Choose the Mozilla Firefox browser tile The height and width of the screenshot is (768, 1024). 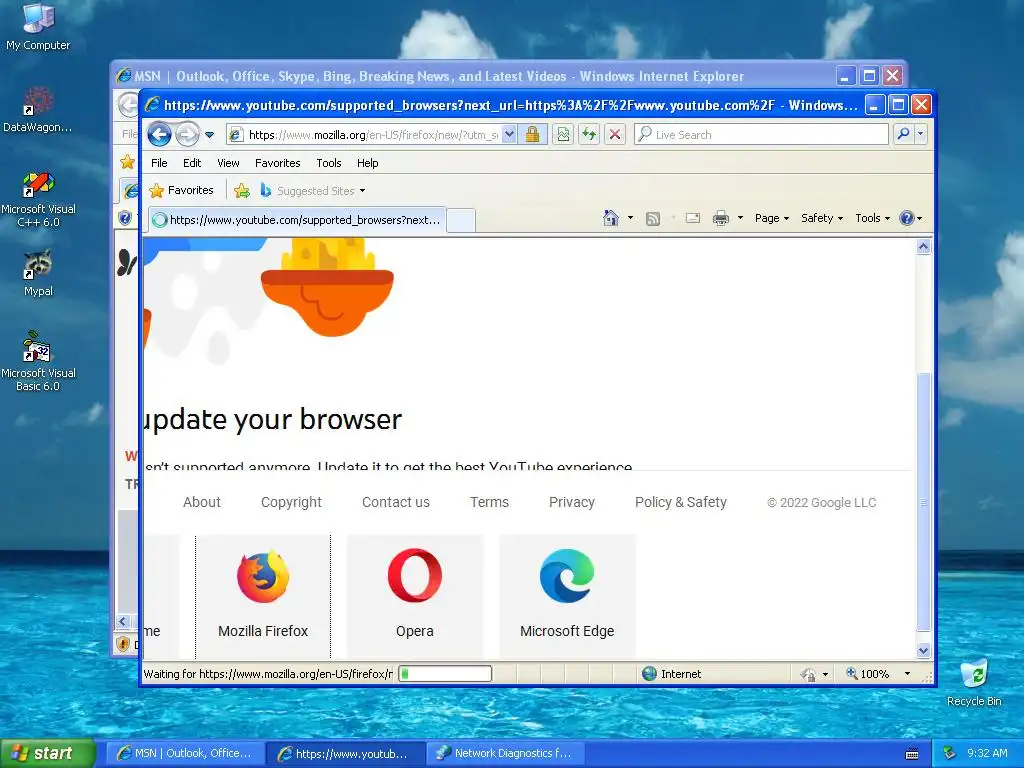[263, 596]
